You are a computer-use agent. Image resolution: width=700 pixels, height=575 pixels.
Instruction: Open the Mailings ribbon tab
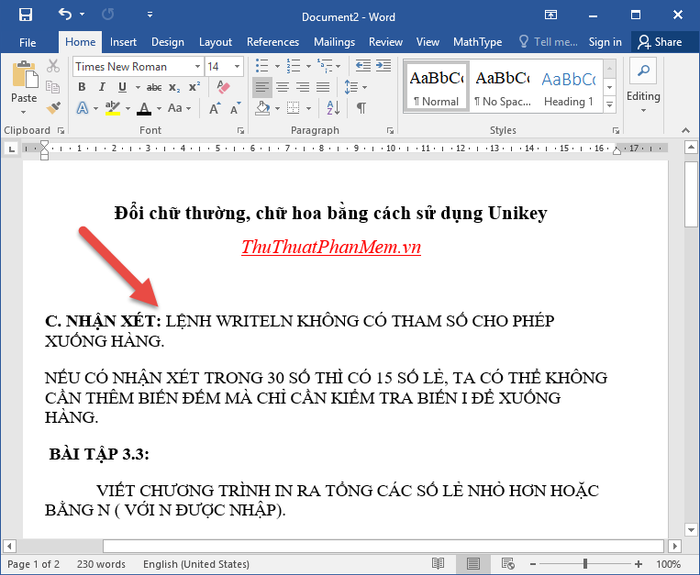333,42
